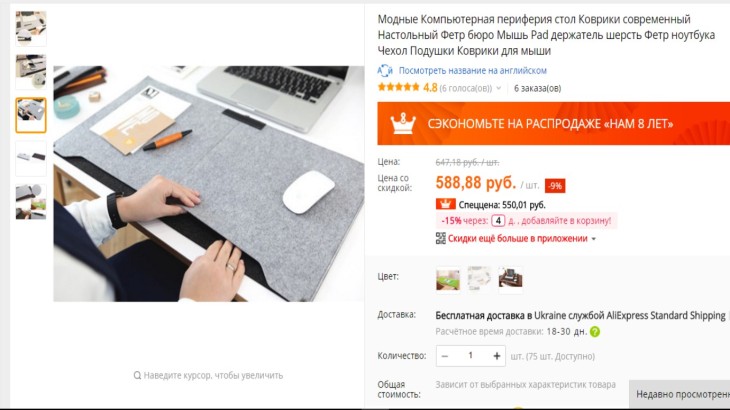
Task: Click the 'СЭКОНОМЬТЕ НА РАСПРОДАЖЕ' sale banner
Action: (554, 123)
